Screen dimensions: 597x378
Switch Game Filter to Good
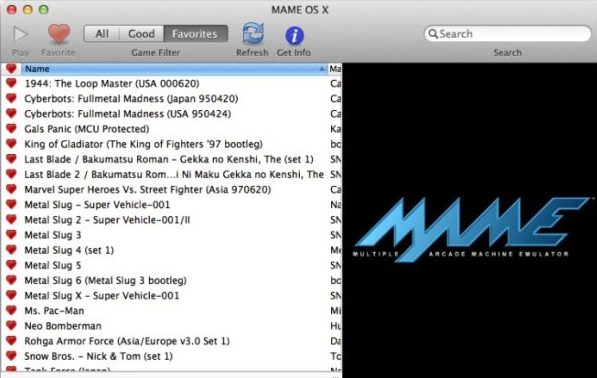tap(141, 34)
